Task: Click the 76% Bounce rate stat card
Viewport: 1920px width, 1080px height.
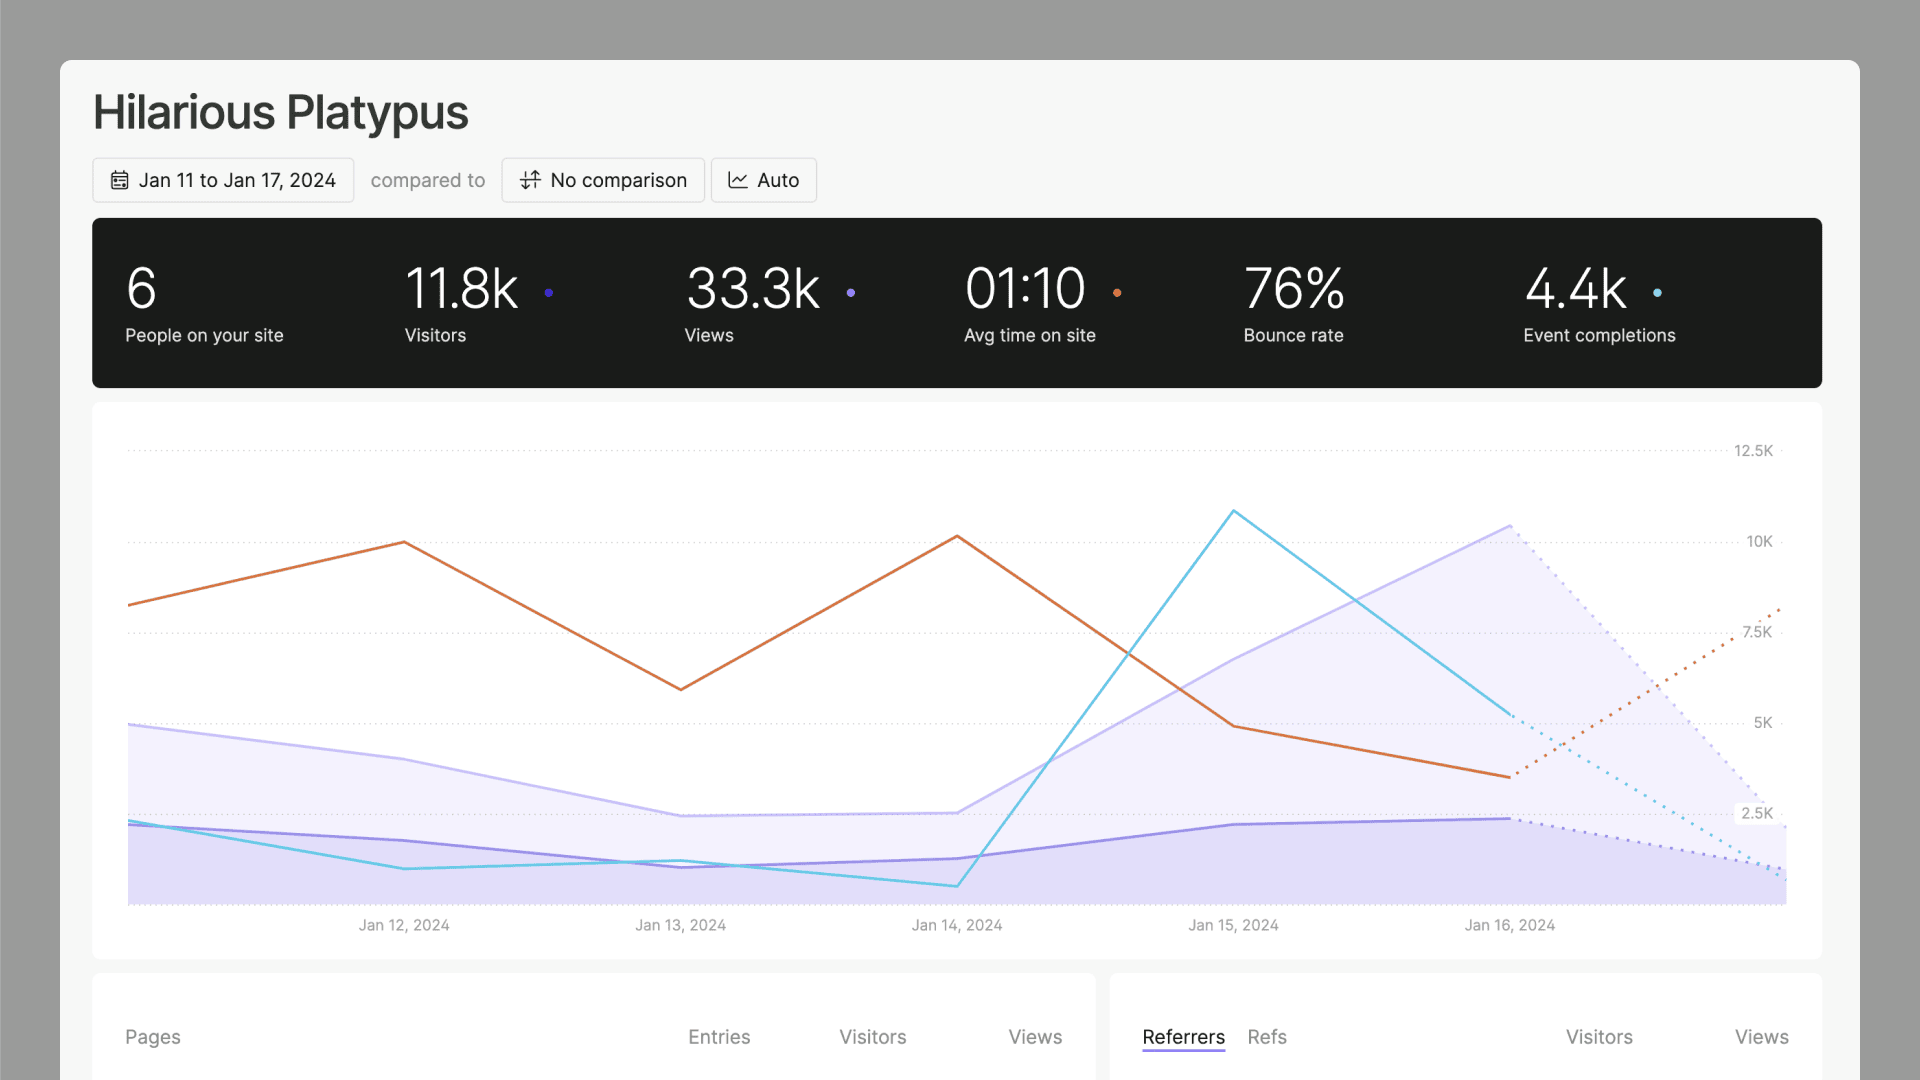Action: (1293, 303)
